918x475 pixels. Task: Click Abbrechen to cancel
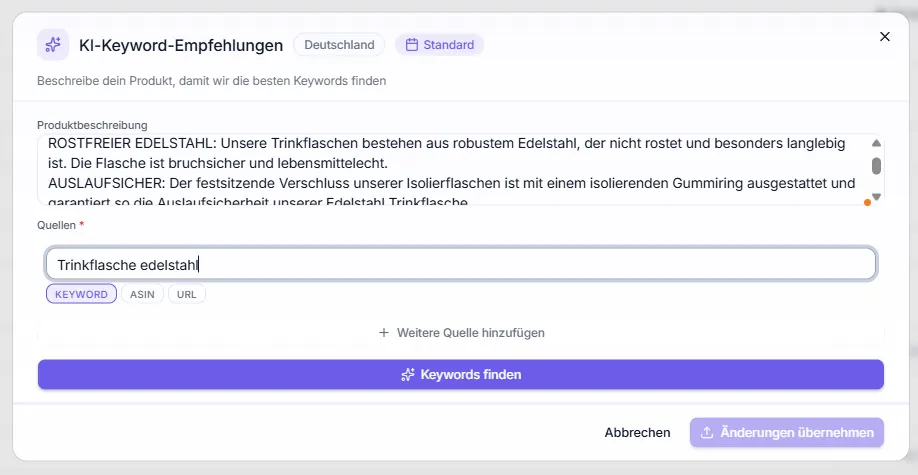click(638, 432)
